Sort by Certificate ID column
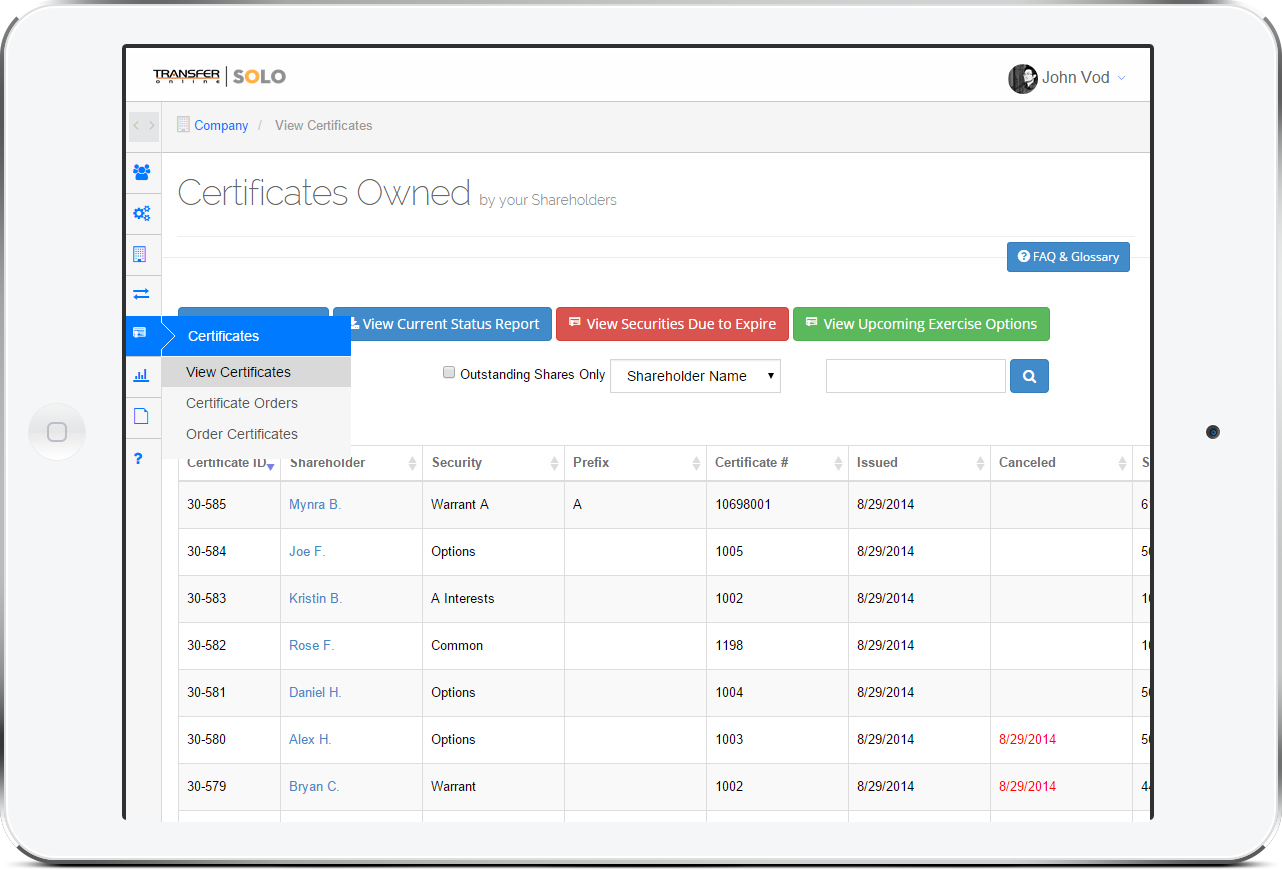This screenshot has width=1282, height=870. [229, 463]
